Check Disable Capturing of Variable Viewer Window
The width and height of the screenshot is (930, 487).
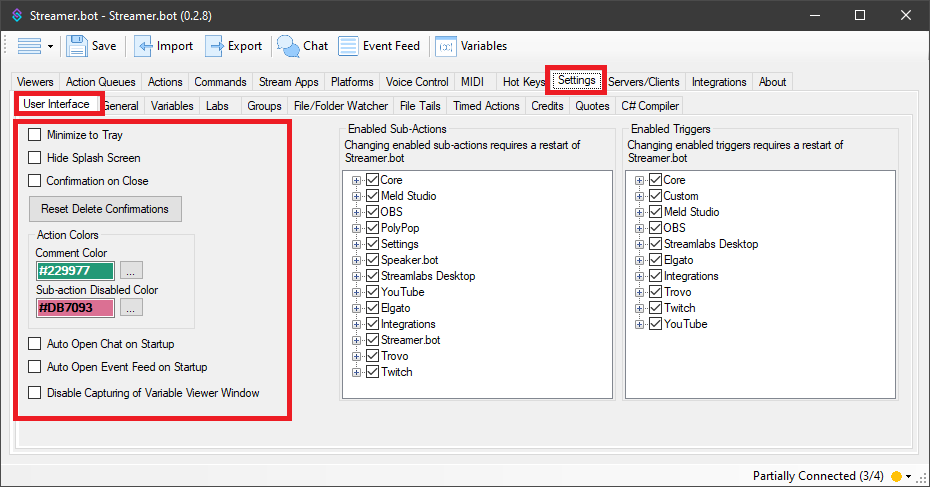pyautogui.click(x=34, y=393)
